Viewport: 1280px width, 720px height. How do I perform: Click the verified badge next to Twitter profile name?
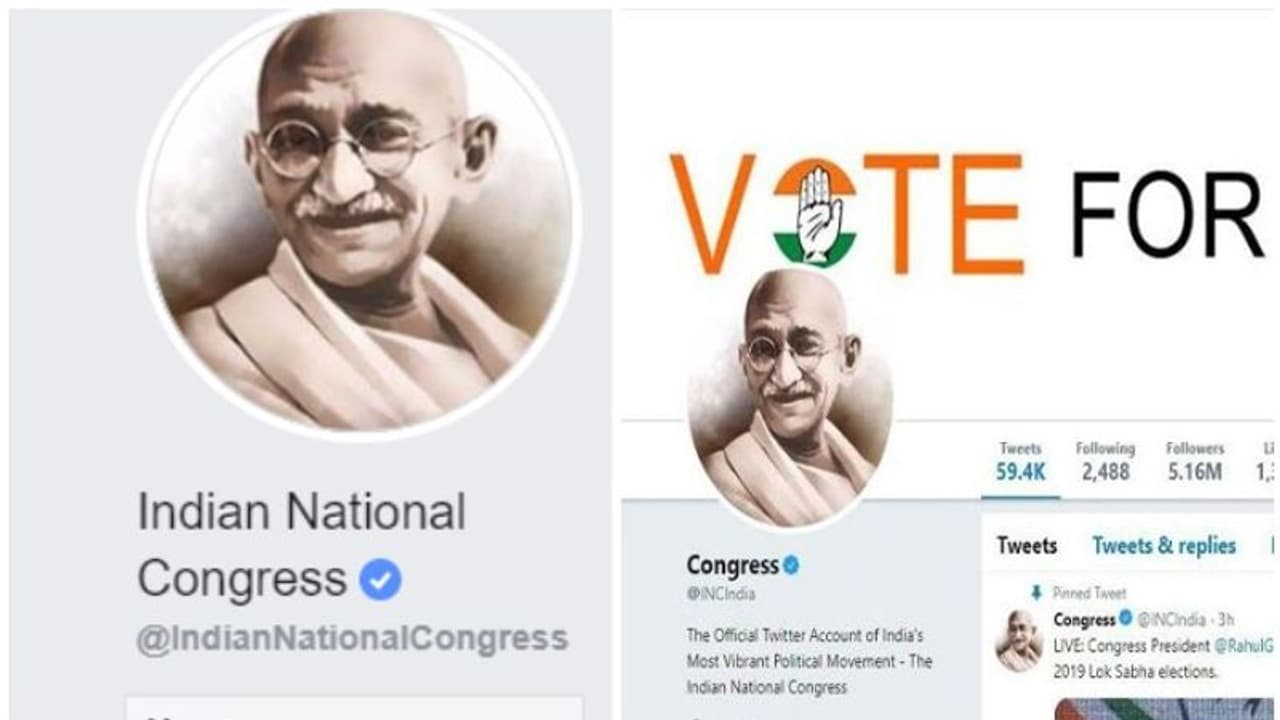click(x=791, y=565)
